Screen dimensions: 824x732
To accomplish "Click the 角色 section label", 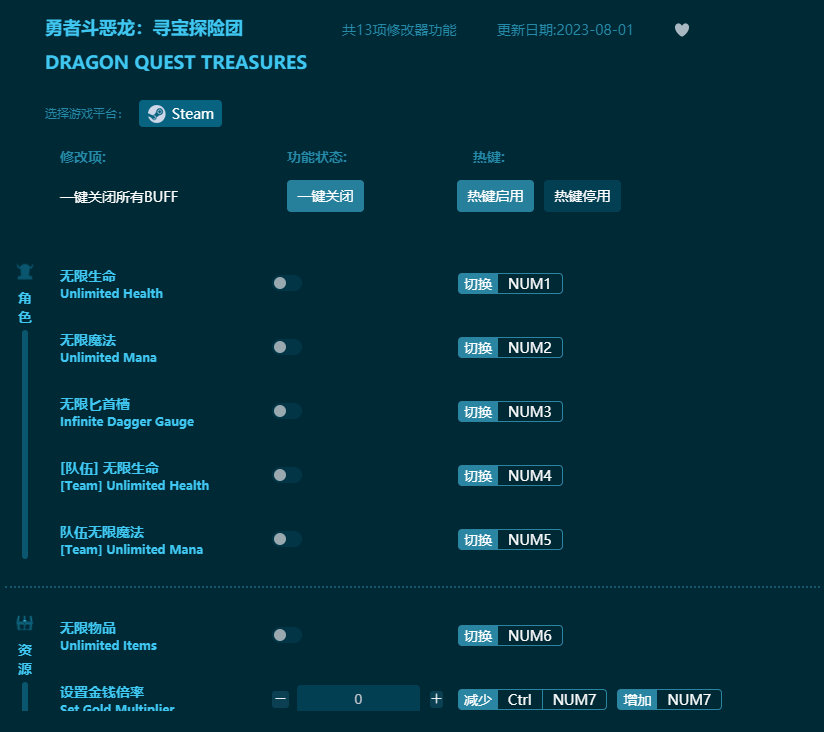I will click(x=25, y=308).
